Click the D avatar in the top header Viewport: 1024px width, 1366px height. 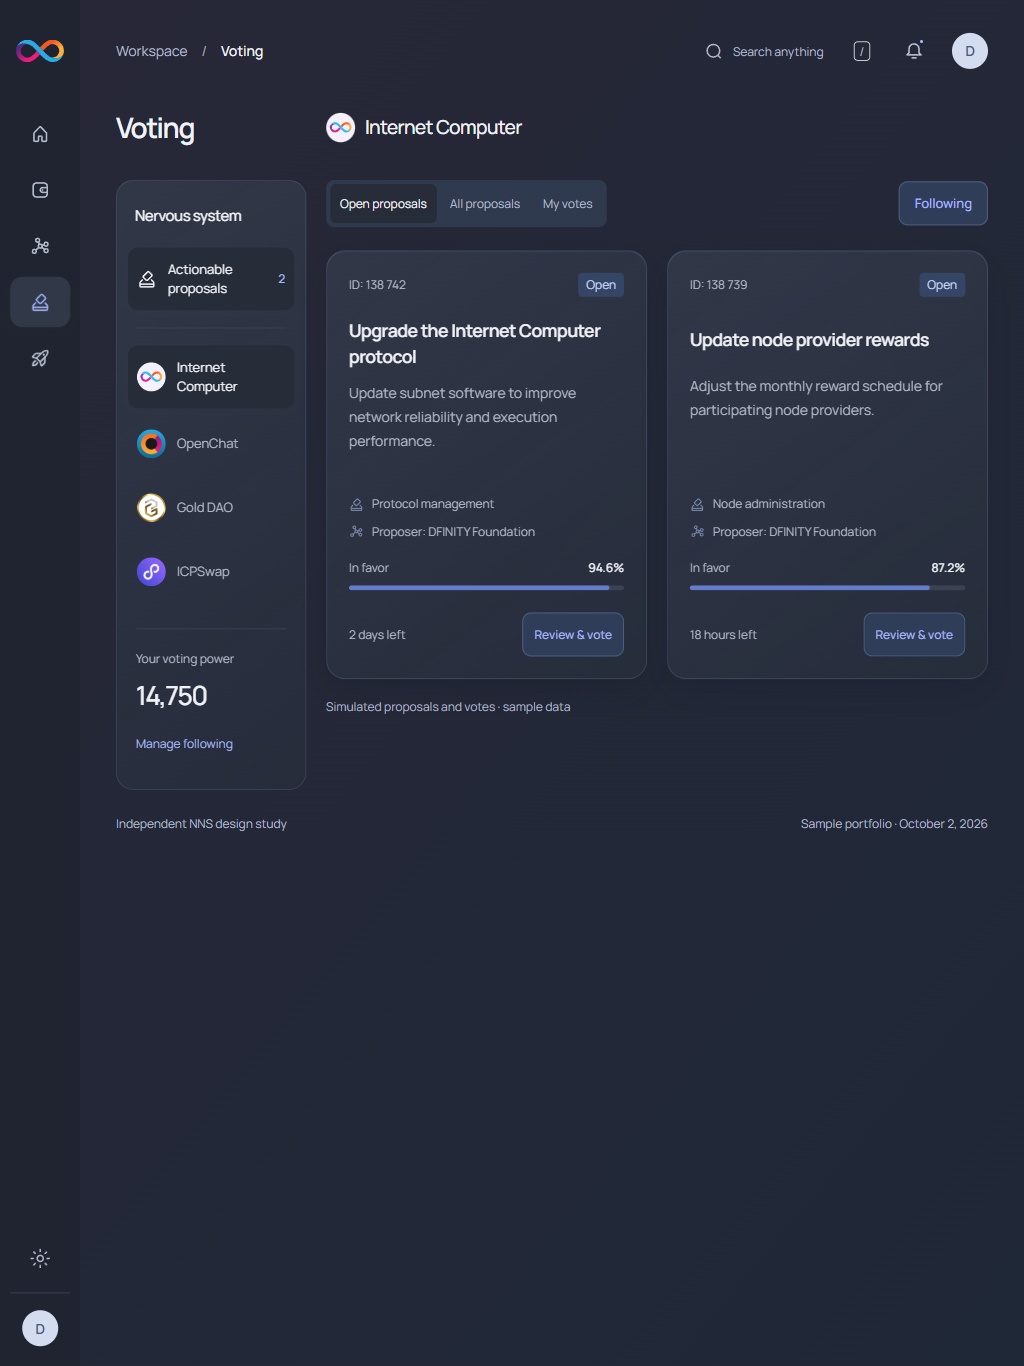pyautogui.click(x=970, y=51)
